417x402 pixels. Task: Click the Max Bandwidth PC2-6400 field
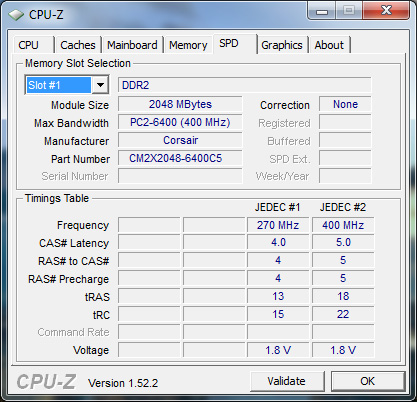point(180,122)
